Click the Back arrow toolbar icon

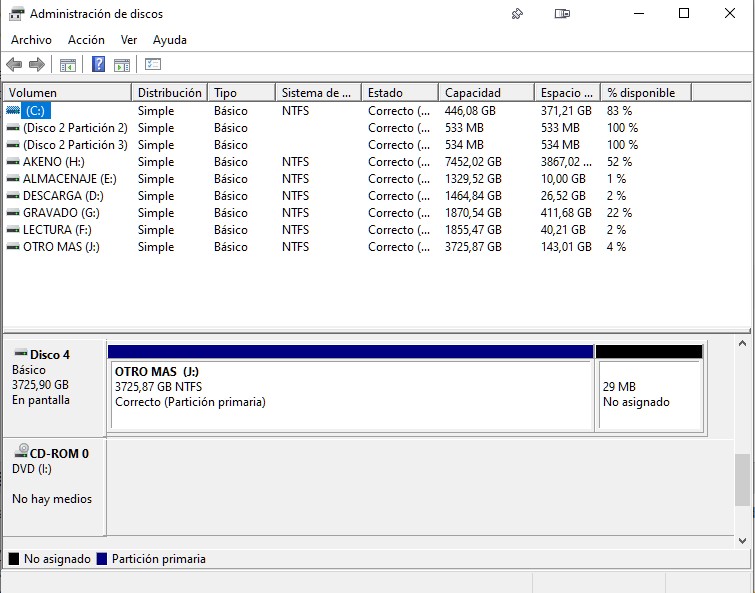[x=14, y=64]
